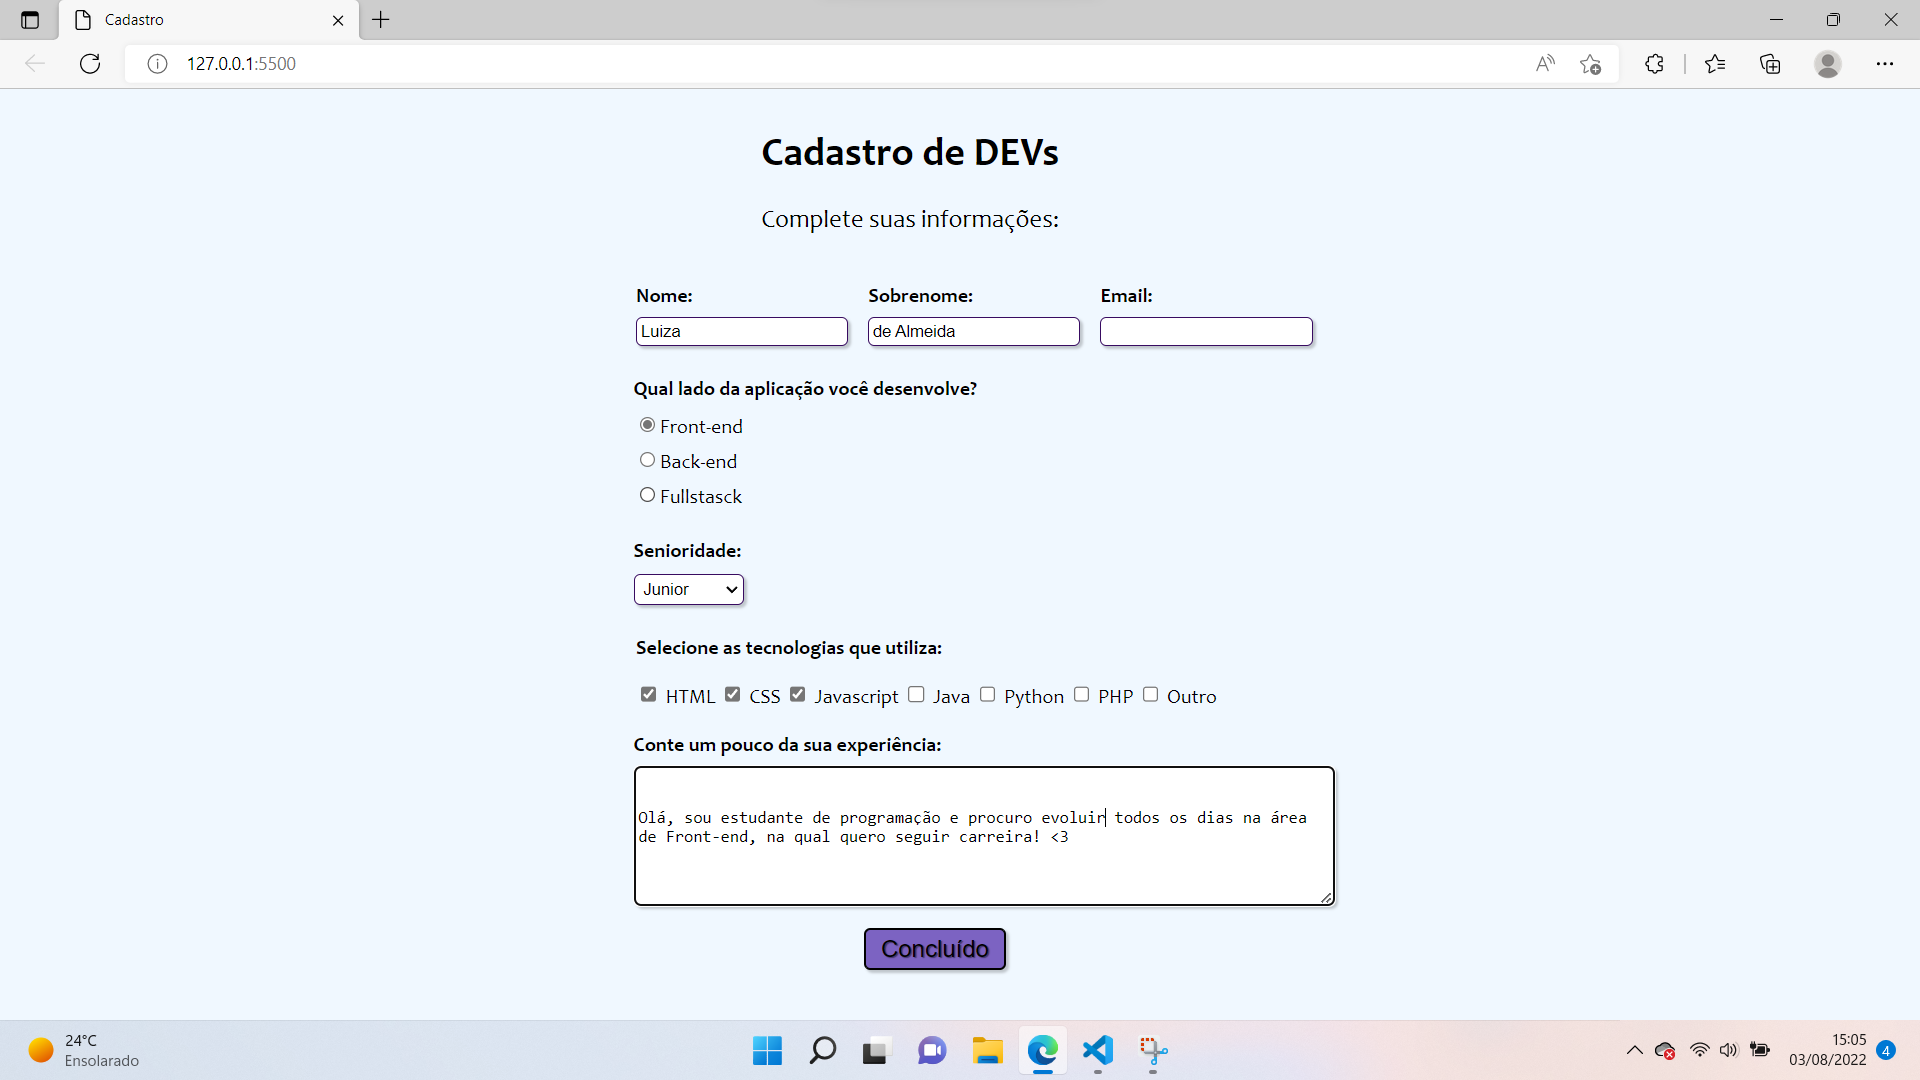Check the Java technology checkbox

point(916,694)
